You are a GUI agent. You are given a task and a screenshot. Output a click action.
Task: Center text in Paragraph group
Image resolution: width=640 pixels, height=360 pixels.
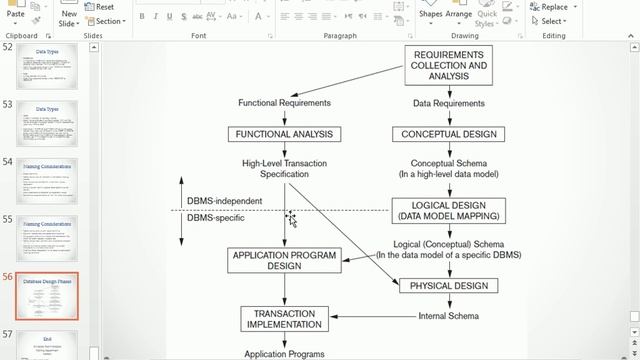click(299, 17)
